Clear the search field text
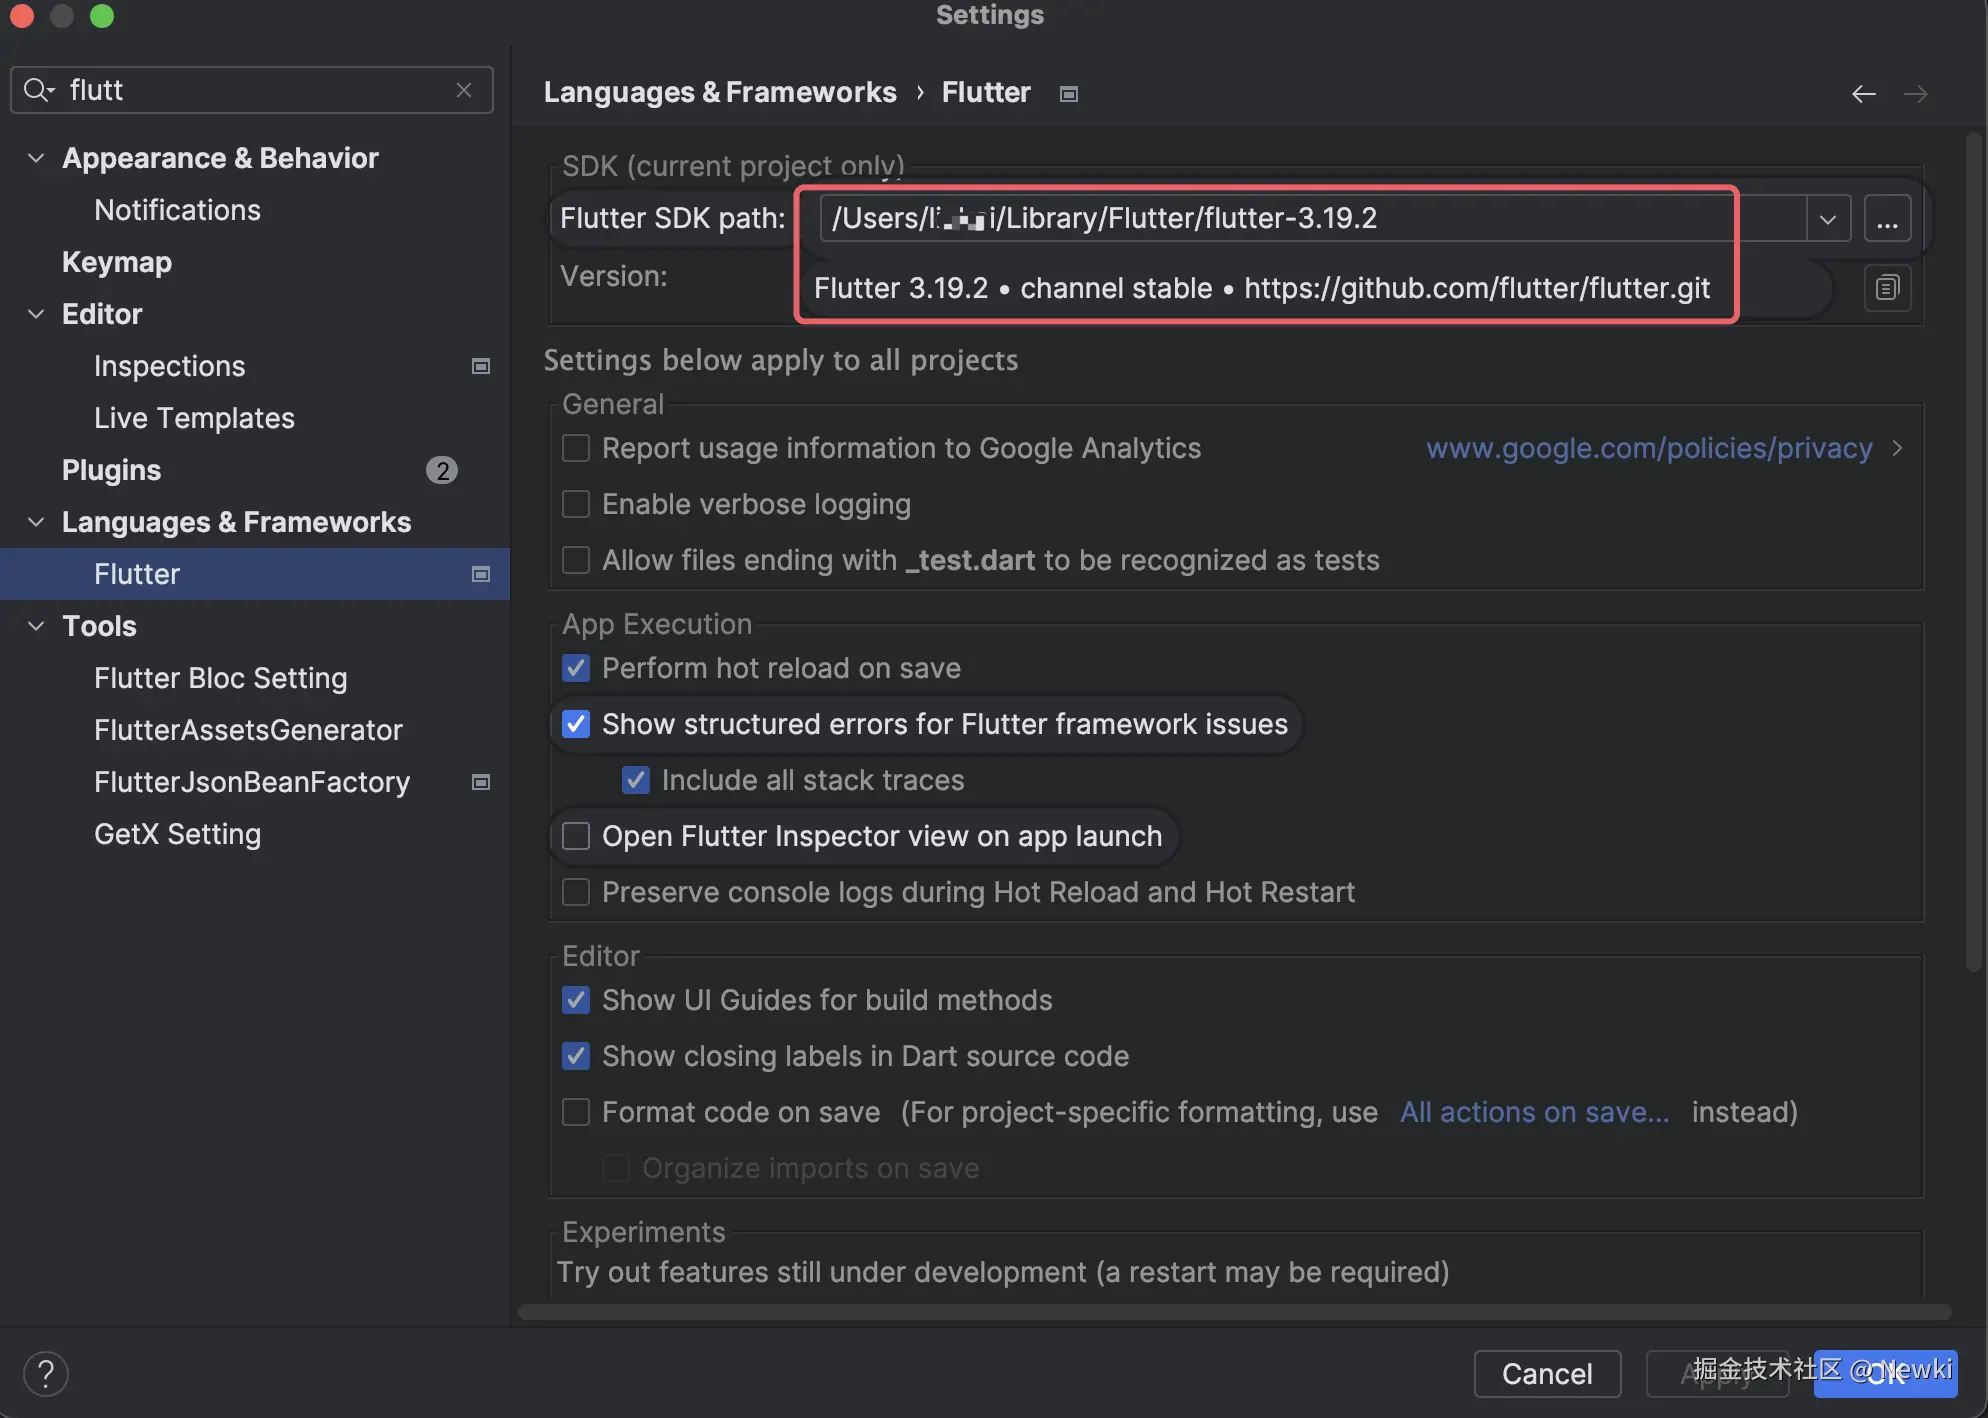Viewport: 1988px width, 1418px height. 464,90
